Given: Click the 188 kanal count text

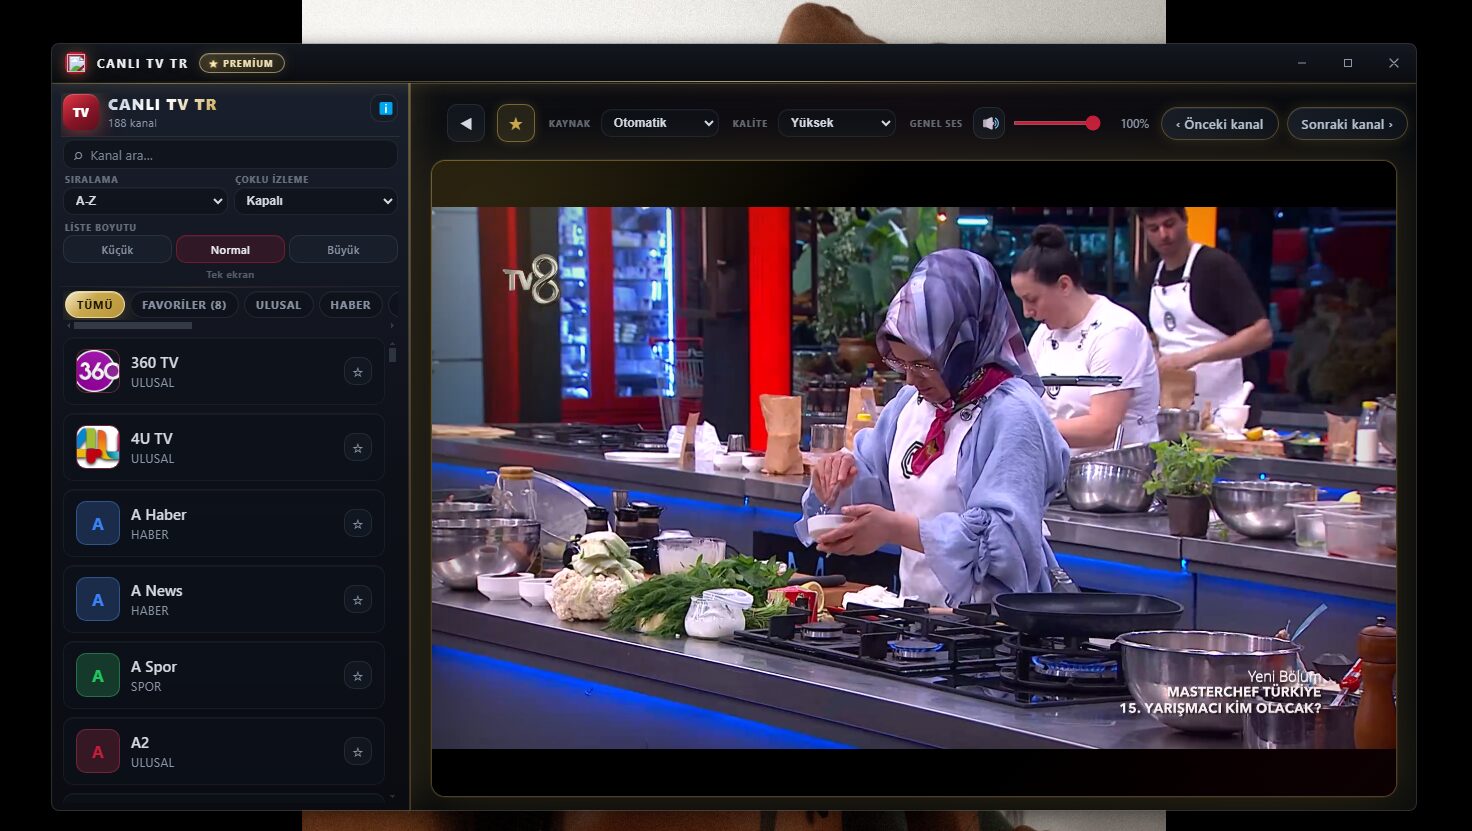Looking at the screenshot, I should pyautogui.click(x=132, y=124).
